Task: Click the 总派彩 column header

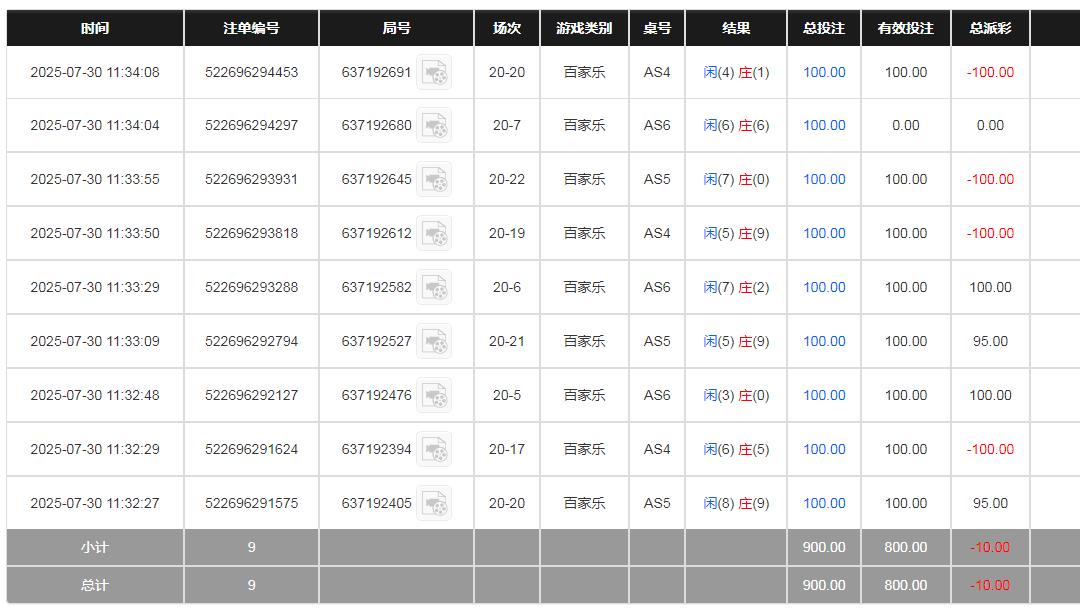Action: tap(990, 29)
